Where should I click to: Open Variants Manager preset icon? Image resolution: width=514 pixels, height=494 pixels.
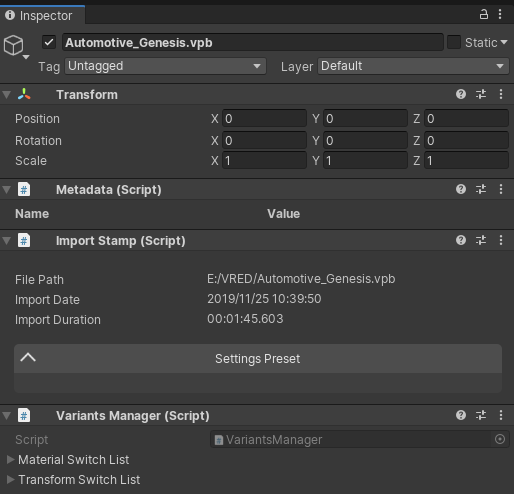pos(481,415)
